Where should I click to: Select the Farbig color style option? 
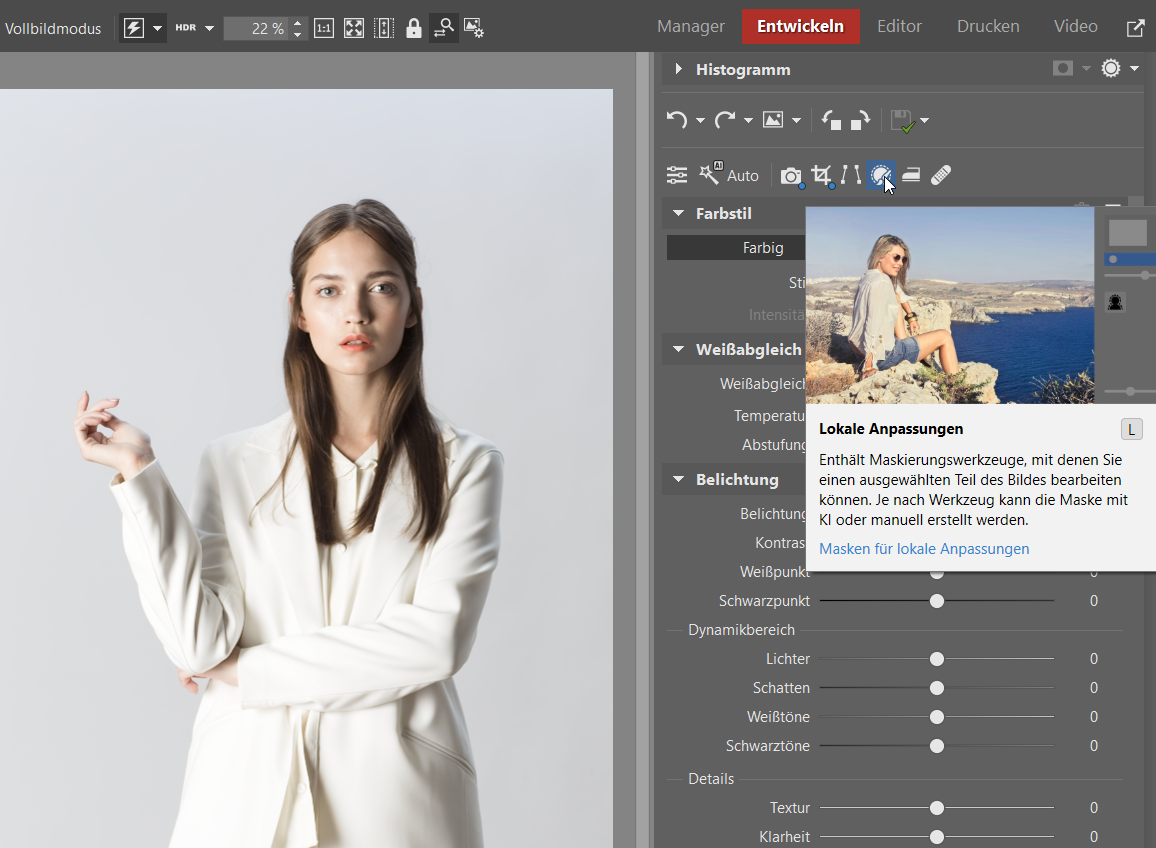(762, 248)
